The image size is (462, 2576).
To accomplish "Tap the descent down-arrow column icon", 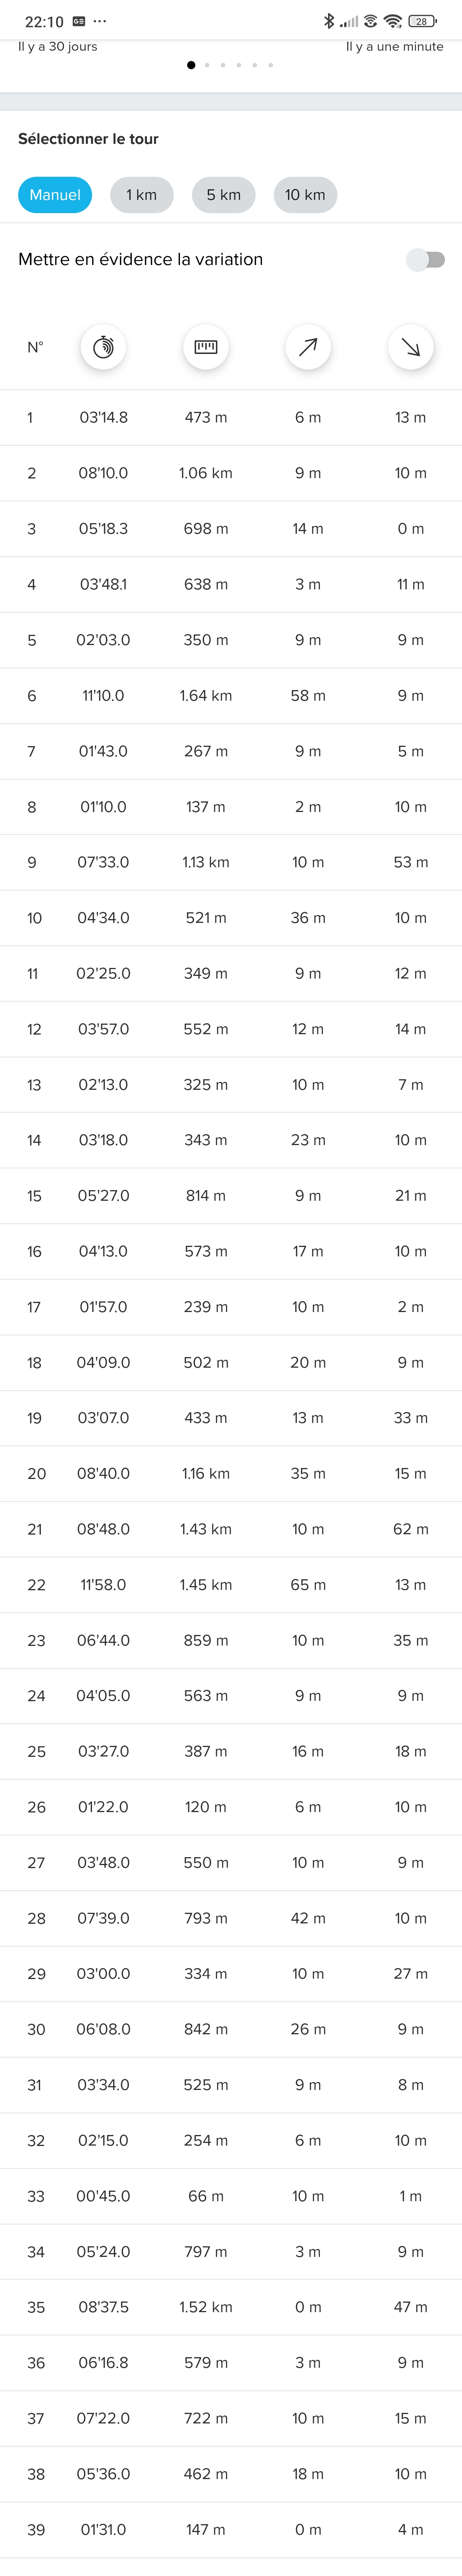I will pos(410,347).
